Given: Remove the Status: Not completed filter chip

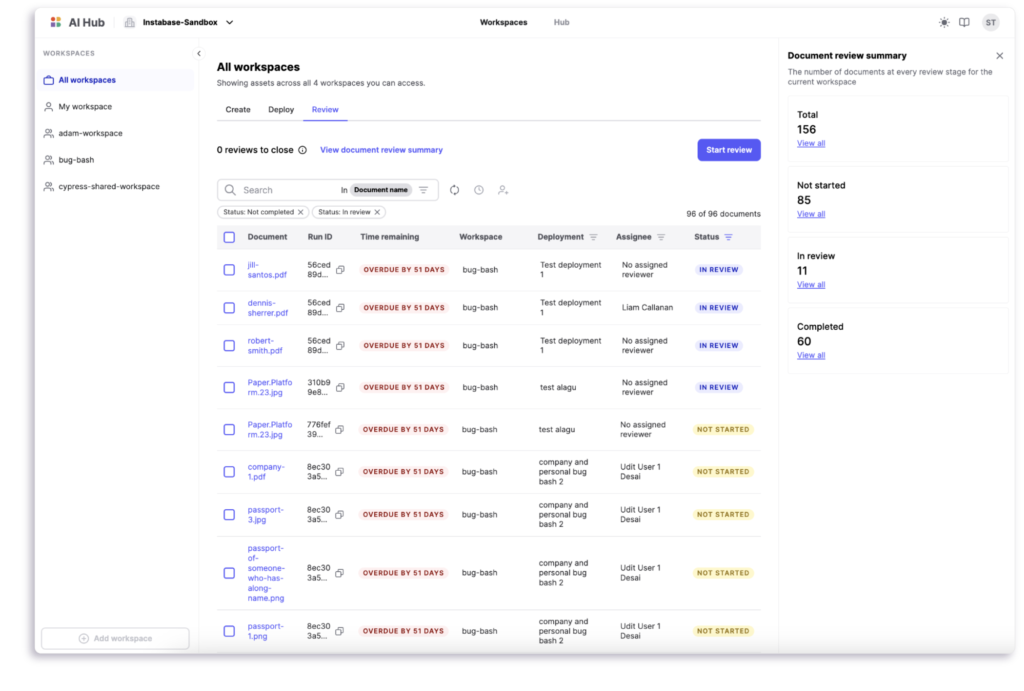Looking at the screenshot, I should (300, 212).
